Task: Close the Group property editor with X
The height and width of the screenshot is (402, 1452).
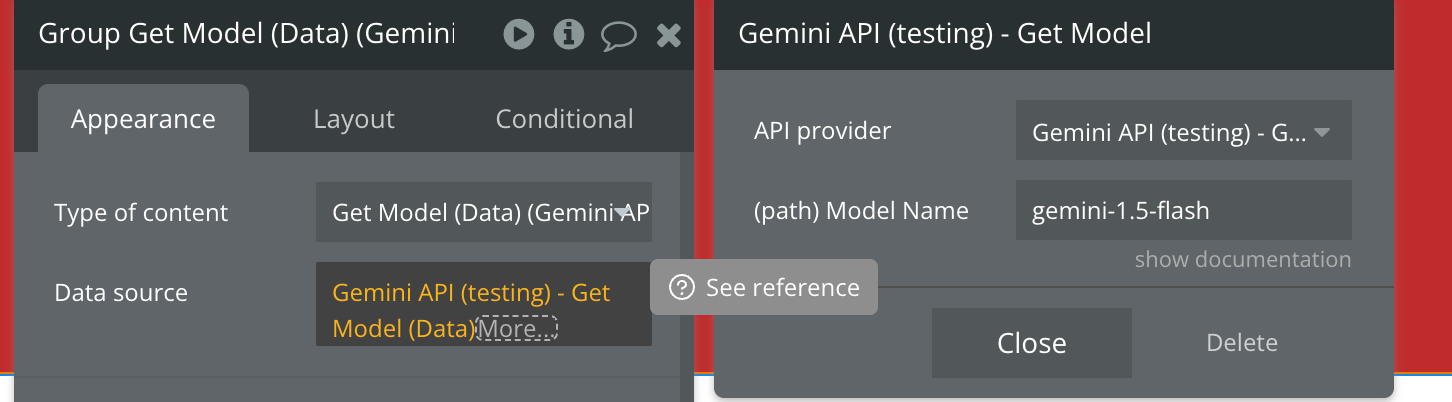Action: pyautogui.click(x=668, y=36)
